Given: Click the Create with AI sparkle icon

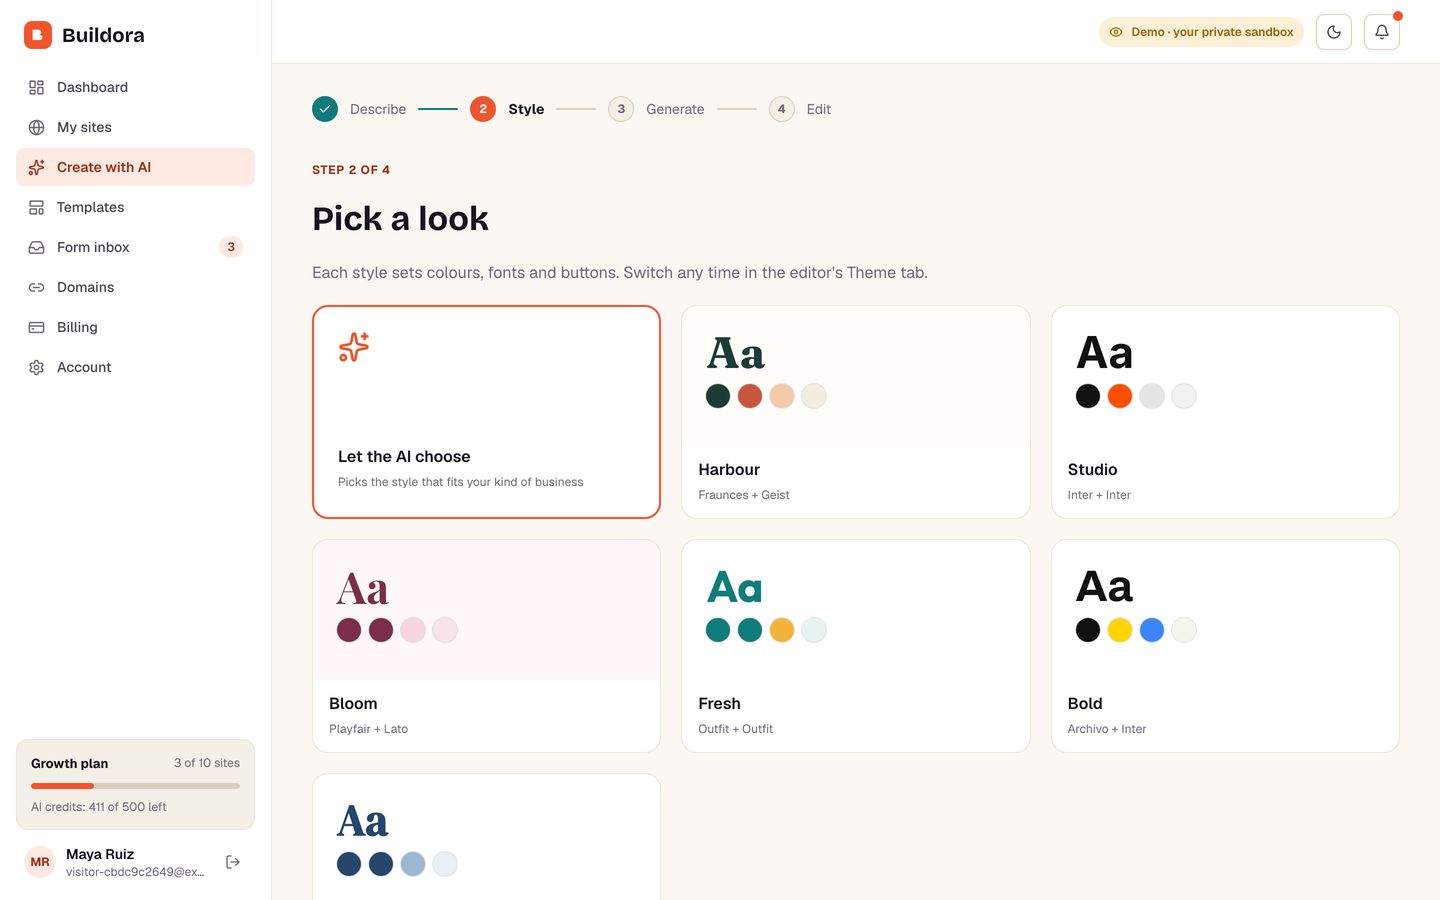Looking at the screenshot, I should pos(37,167).
